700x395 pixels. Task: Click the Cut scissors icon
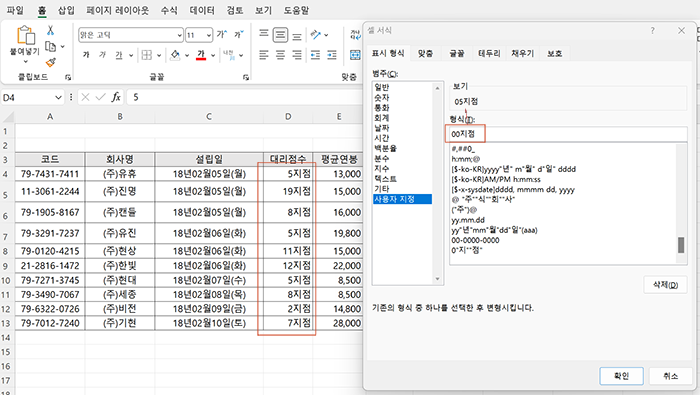pos(50,31)
